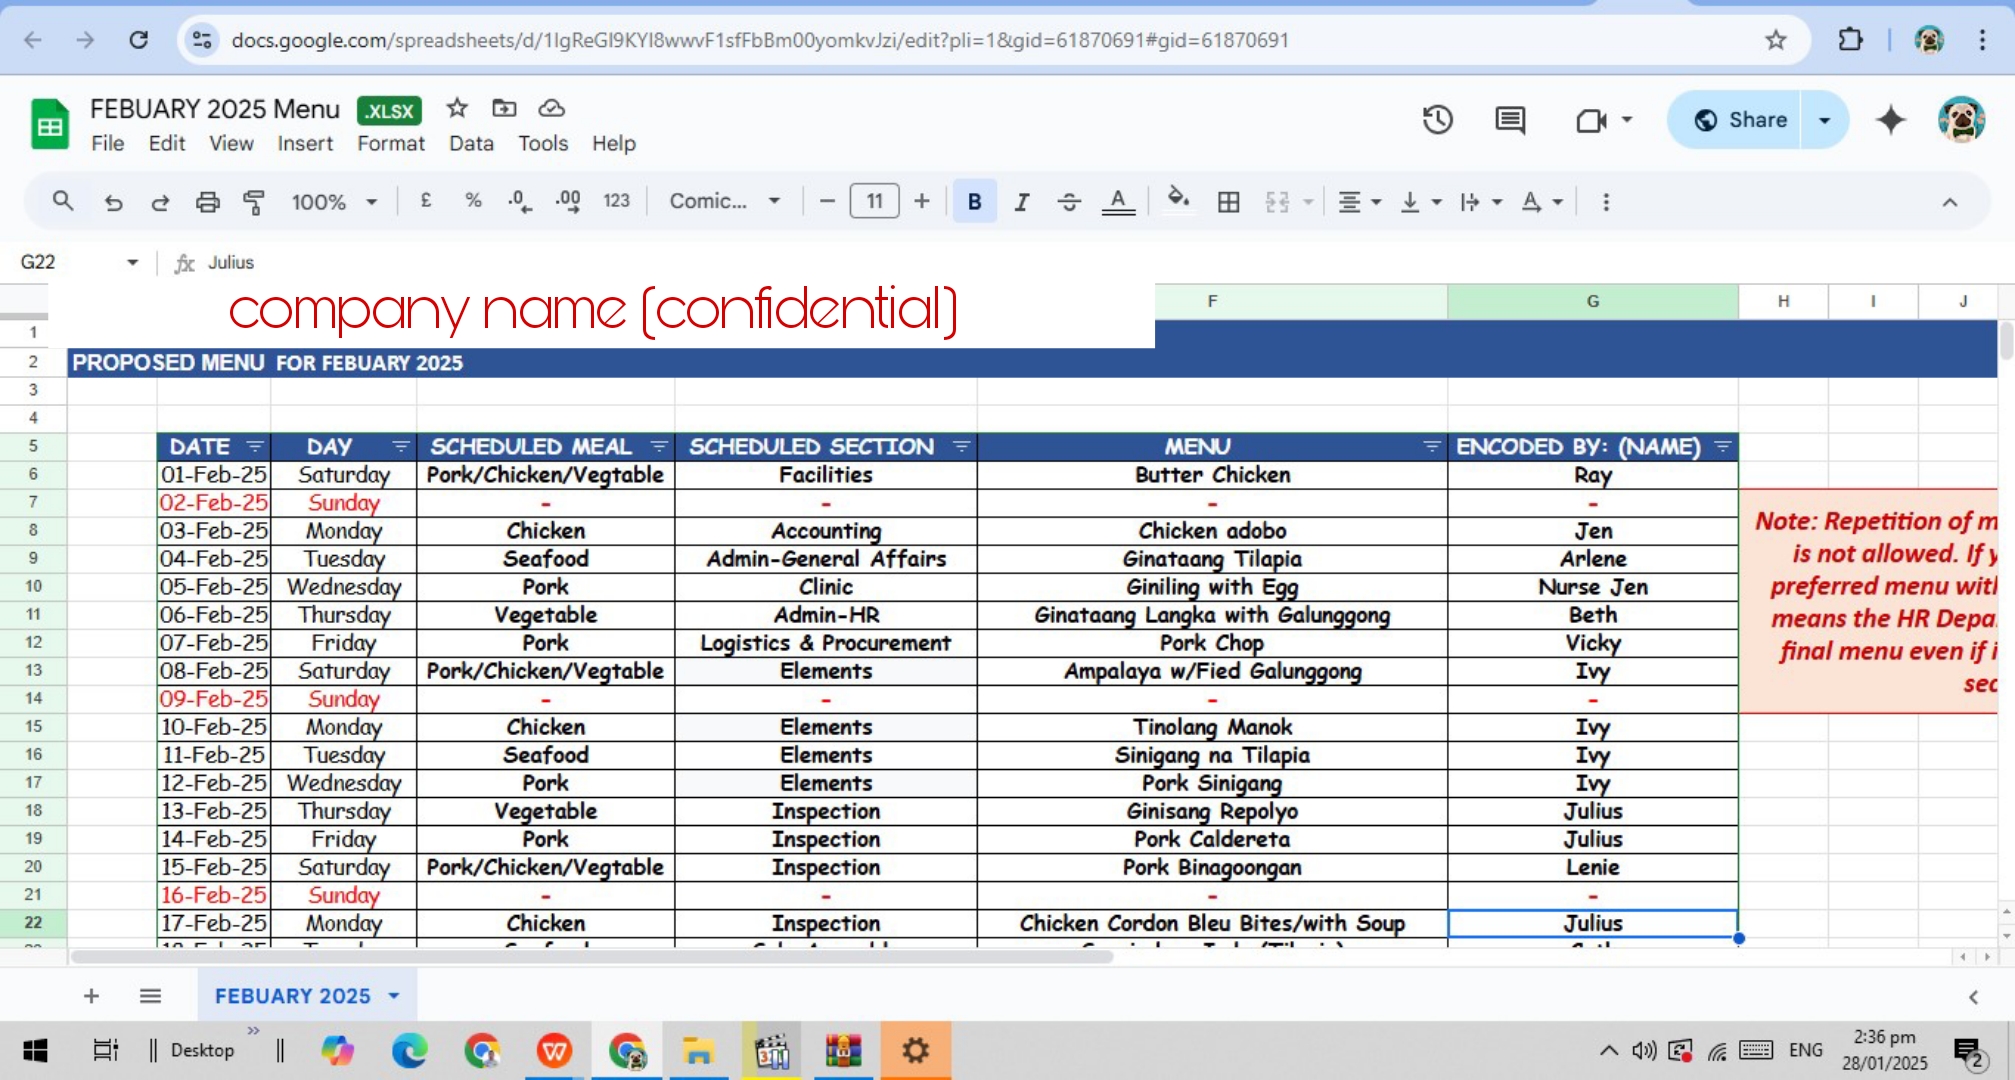Viewport: 2015px width, 1080px height.
Task: Click the fill color bucket icon
Action: pyautogui.click(x=1178, y=200)
